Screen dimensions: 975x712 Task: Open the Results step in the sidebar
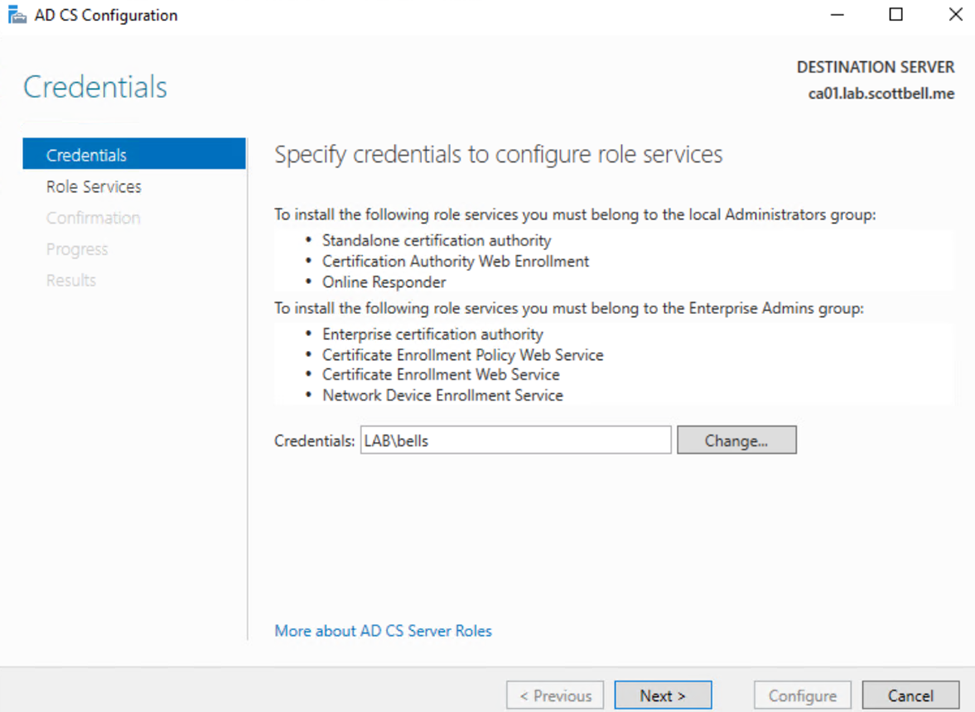(71, 280)
